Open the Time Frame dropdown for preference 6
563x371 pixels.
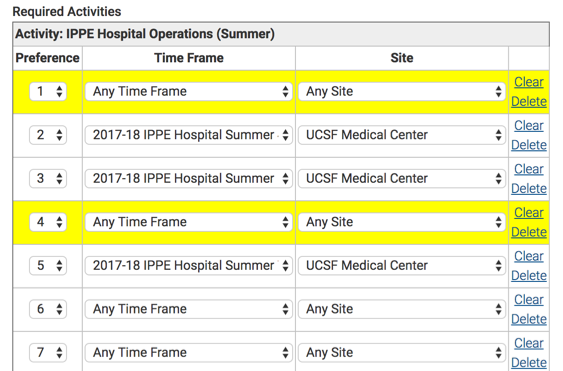pyautogui.click(x=189, y=309)
